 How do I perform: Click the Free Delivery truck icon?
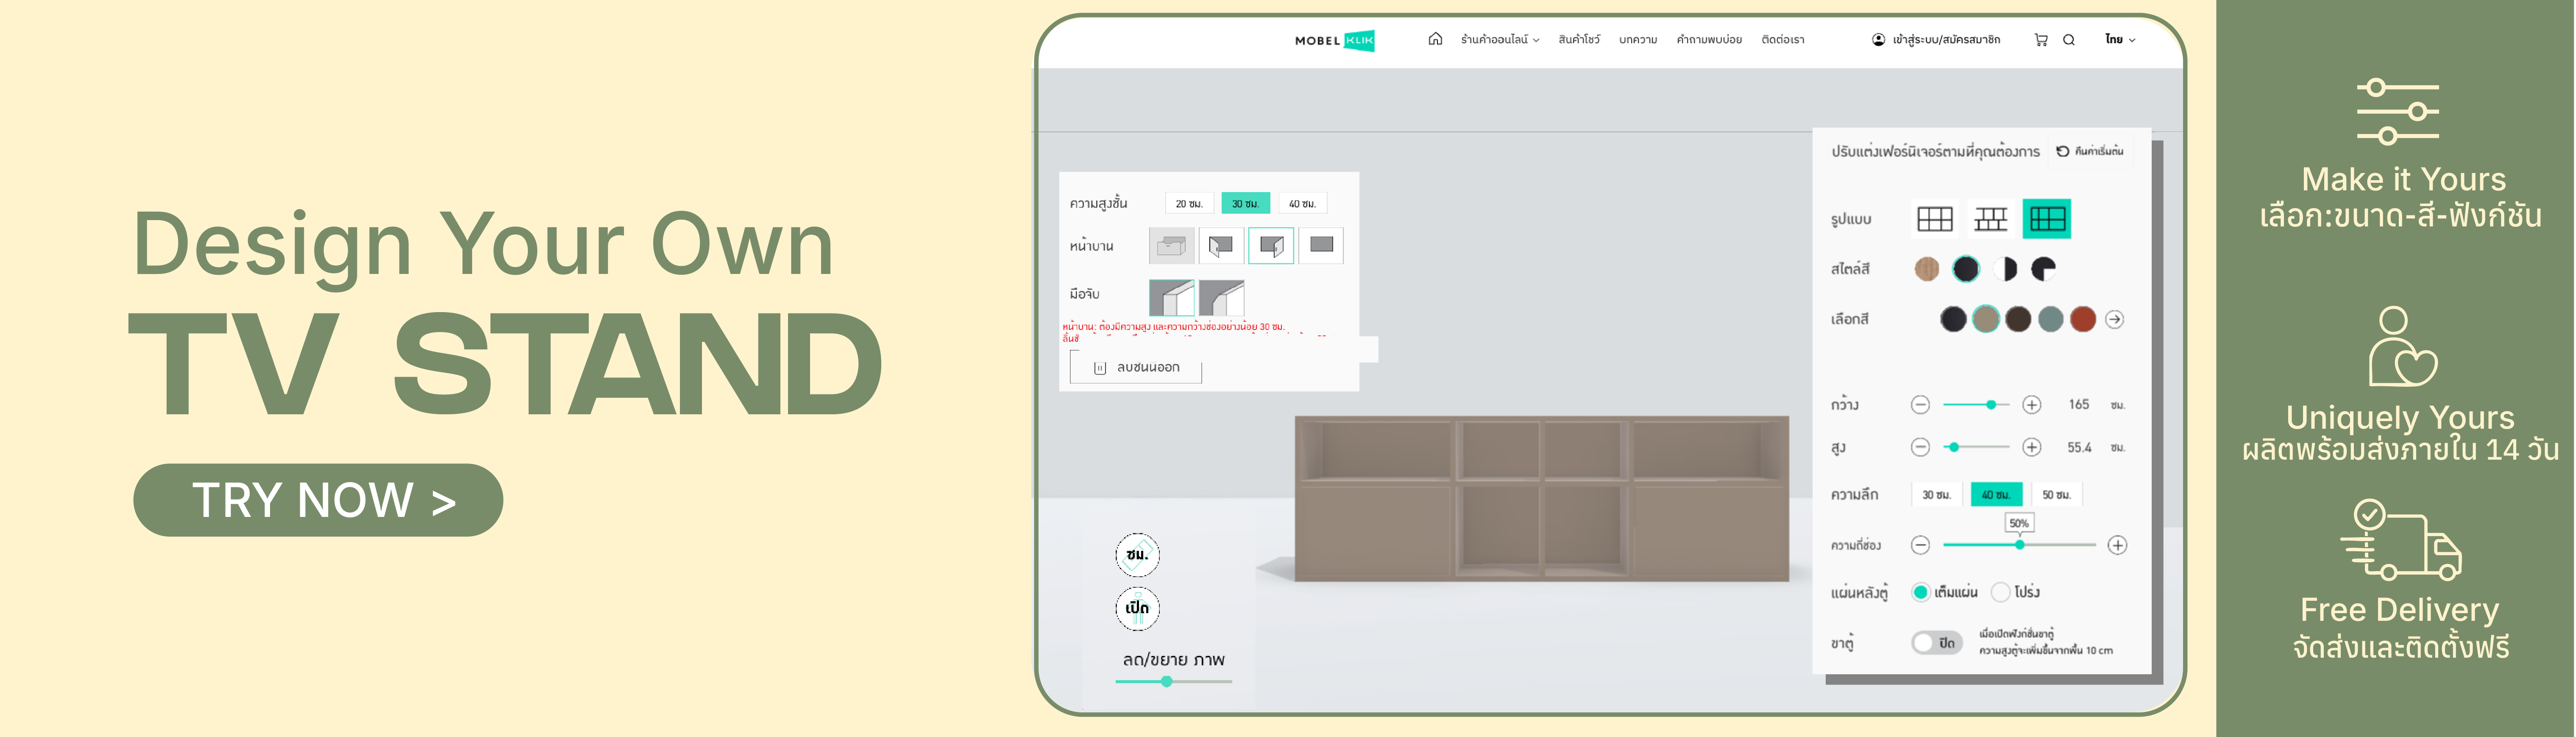tap(2400, 539)
